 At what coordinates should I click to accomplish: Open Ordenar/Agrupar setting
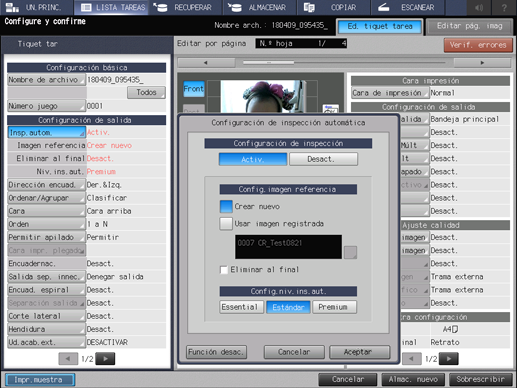click(x=46, y=198)
